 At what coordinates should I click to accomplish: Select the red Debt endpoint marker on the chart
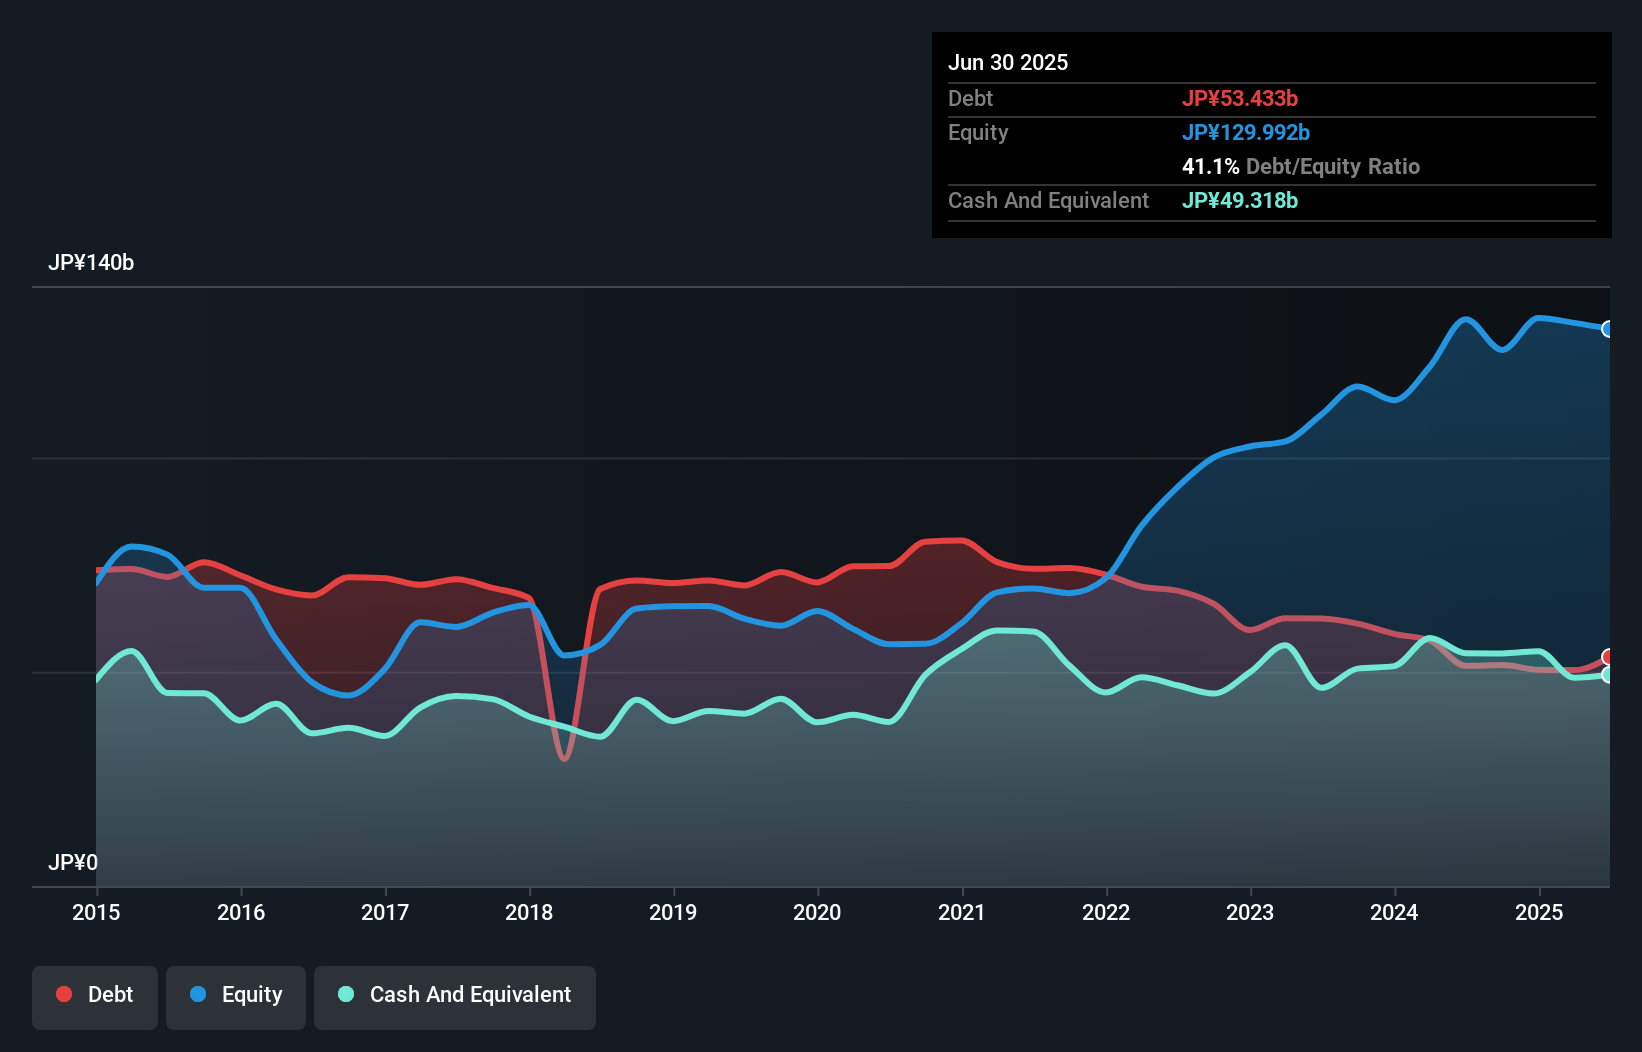(1608, 657)
